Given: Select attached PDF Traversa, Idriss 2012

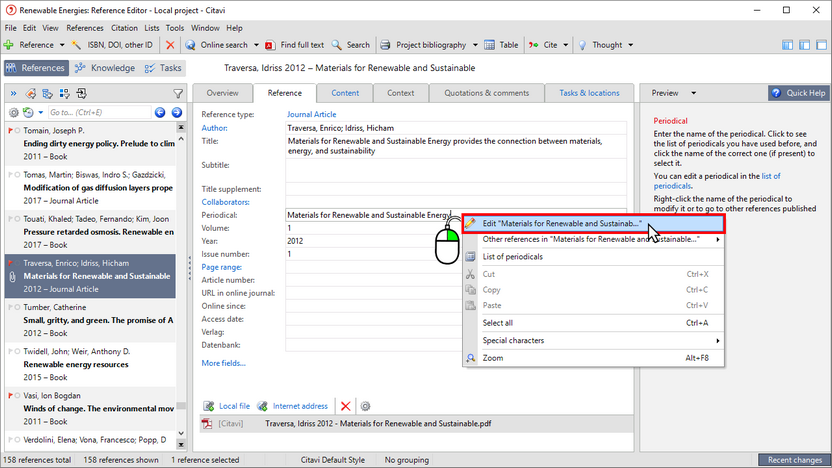Looking at the screenshot, I should (x=416, y=423).
